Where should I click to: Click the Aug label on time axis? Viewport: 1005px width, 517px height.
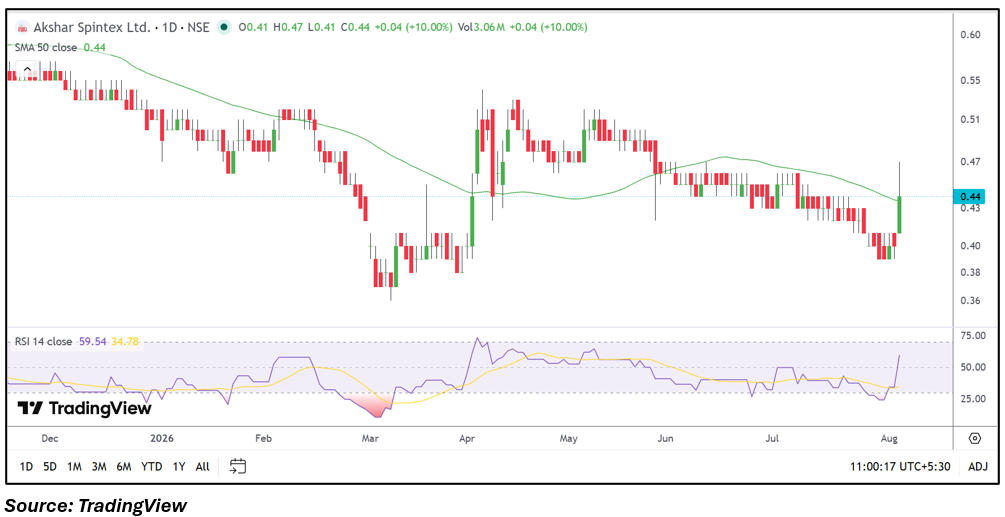coord(889,439)
